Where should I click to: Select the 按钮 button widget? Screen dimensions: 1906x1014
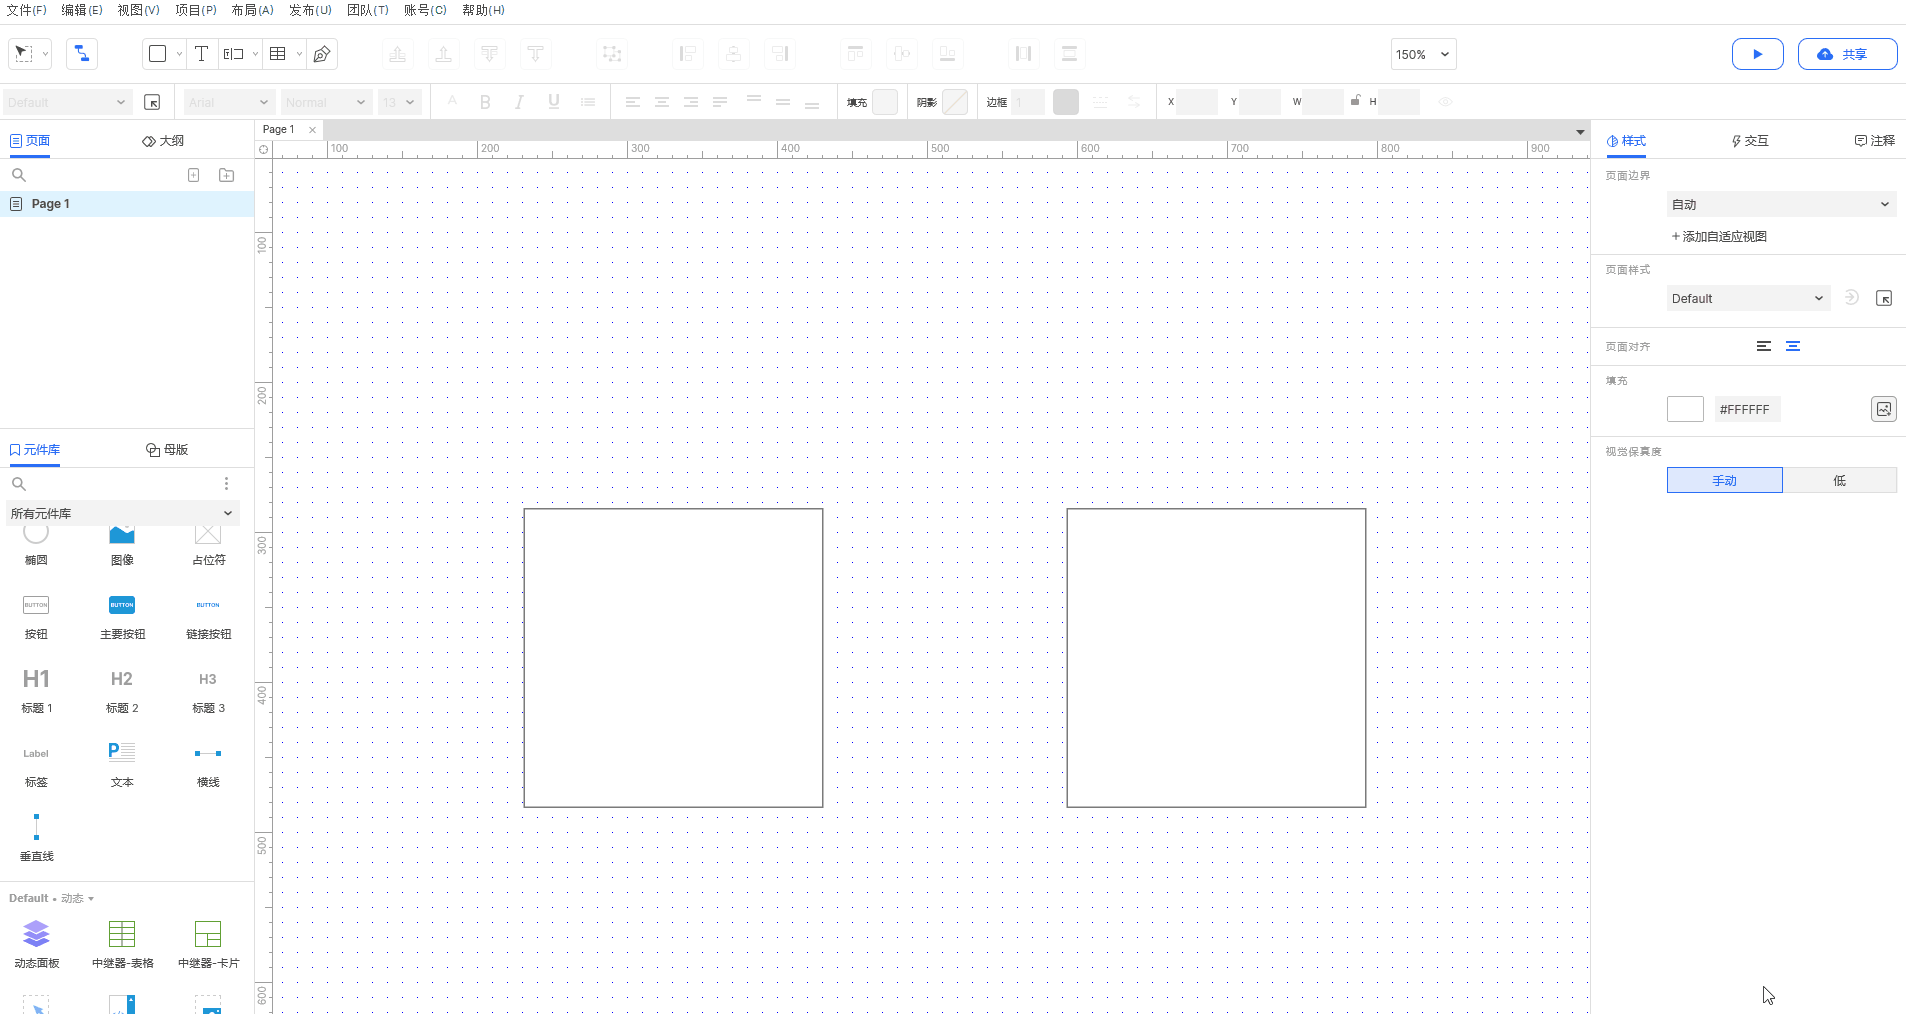tap(36, 617)
